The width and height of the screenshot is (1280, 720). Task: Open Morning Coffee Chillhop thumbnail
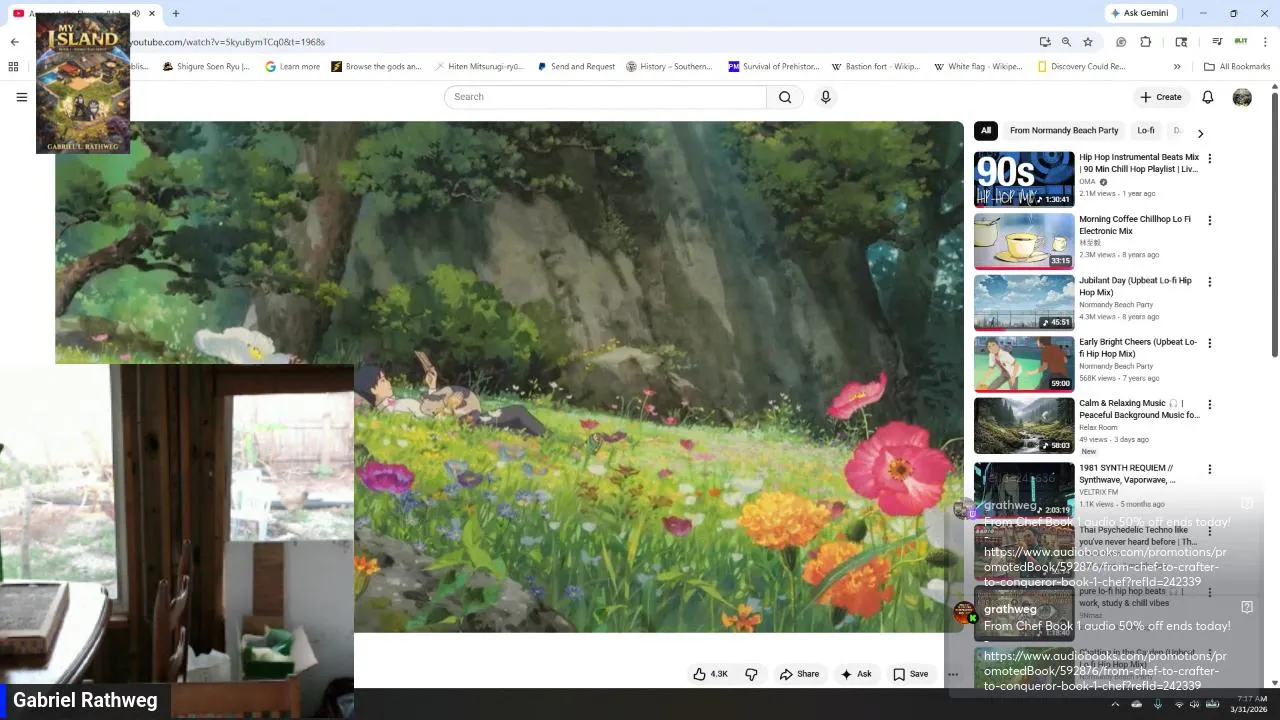[1024, 241]
